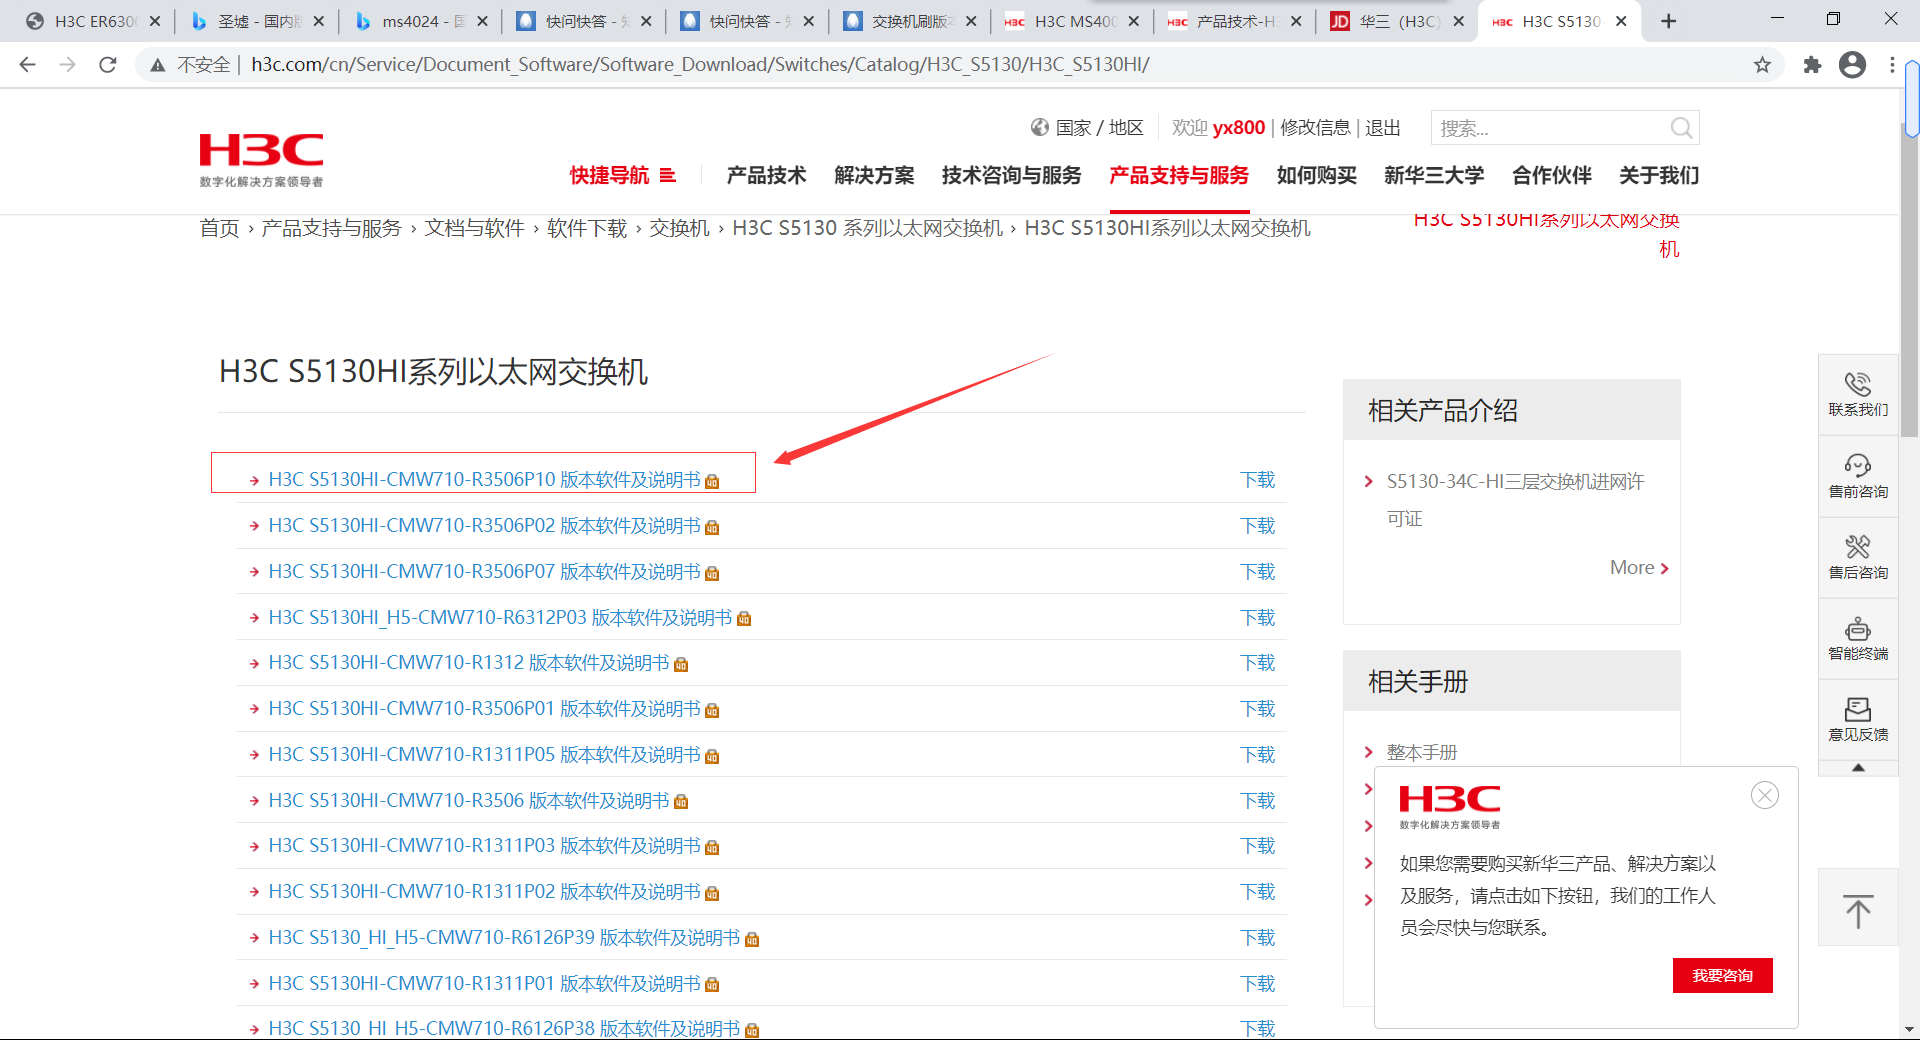Close the H3C ER630 browser tab
Viewport: 1920px width, 1040px height.
tap(155, 21)
